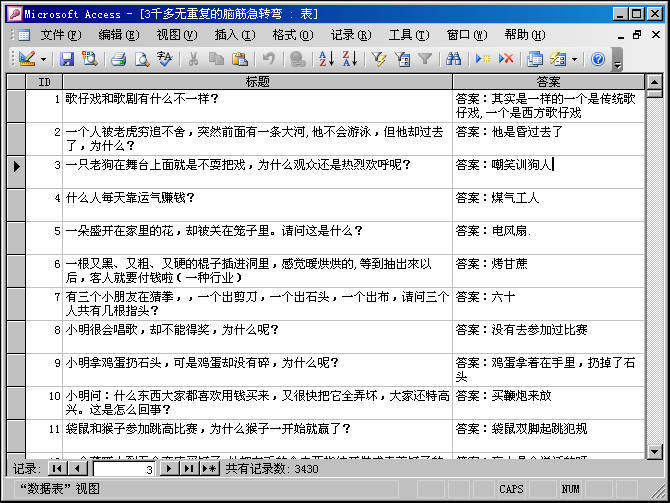Click the New Record toolbar icon
670x503 pixels.
(x=483, y=59)
